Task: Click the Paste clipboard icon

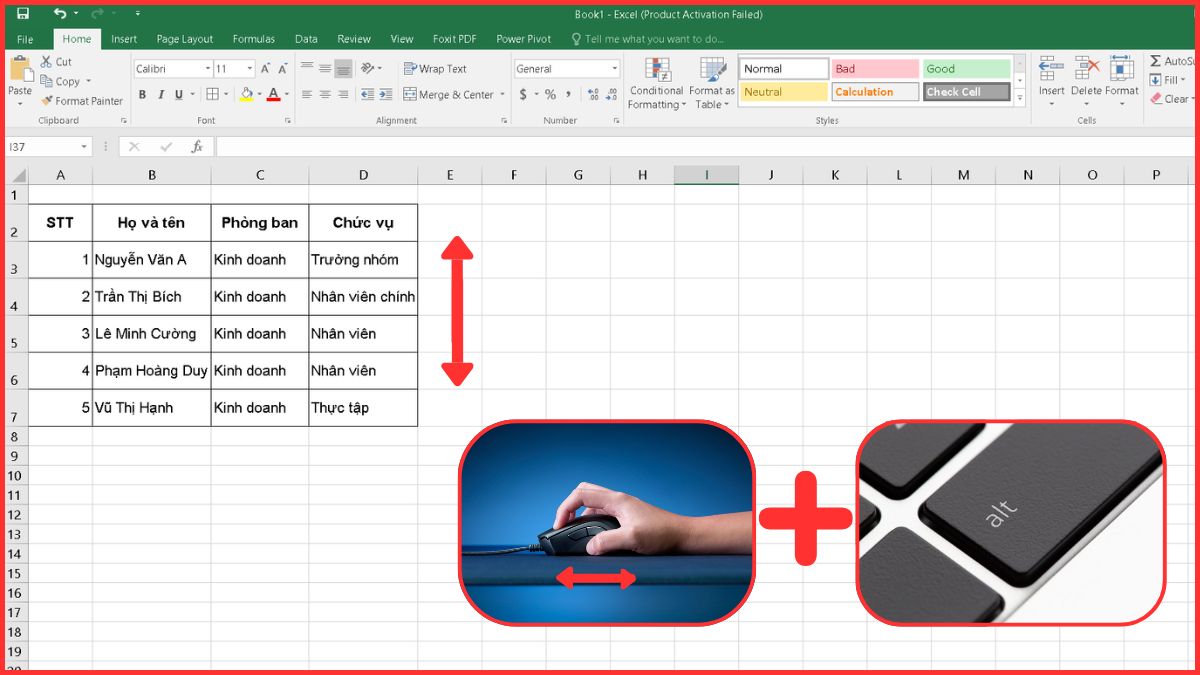Action: [x=20, y=70]
